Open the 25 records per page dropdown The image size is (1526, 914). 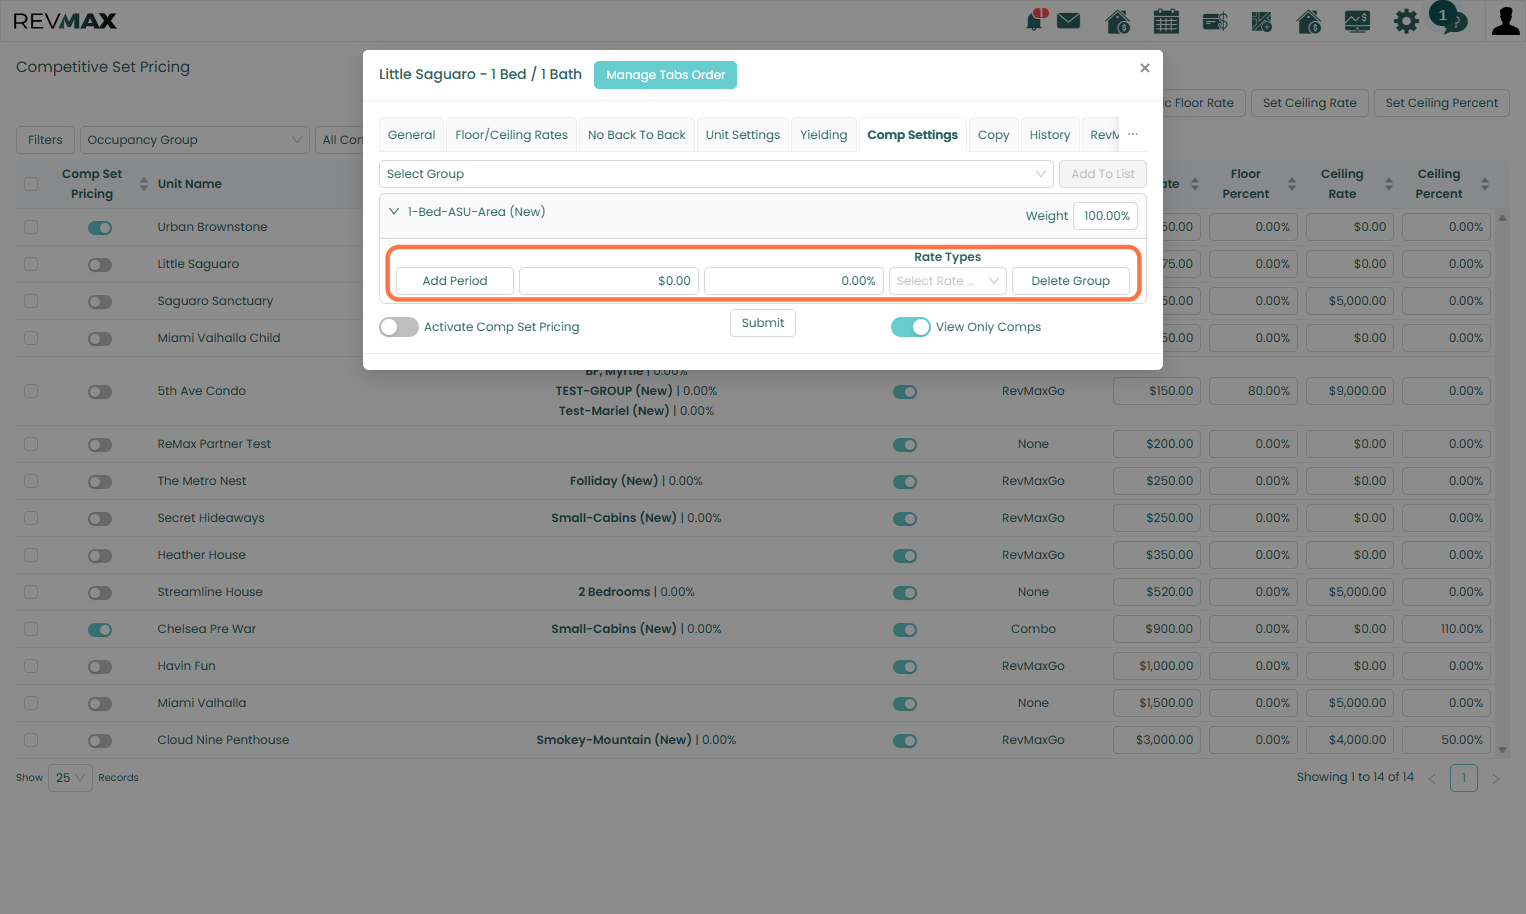70,778
